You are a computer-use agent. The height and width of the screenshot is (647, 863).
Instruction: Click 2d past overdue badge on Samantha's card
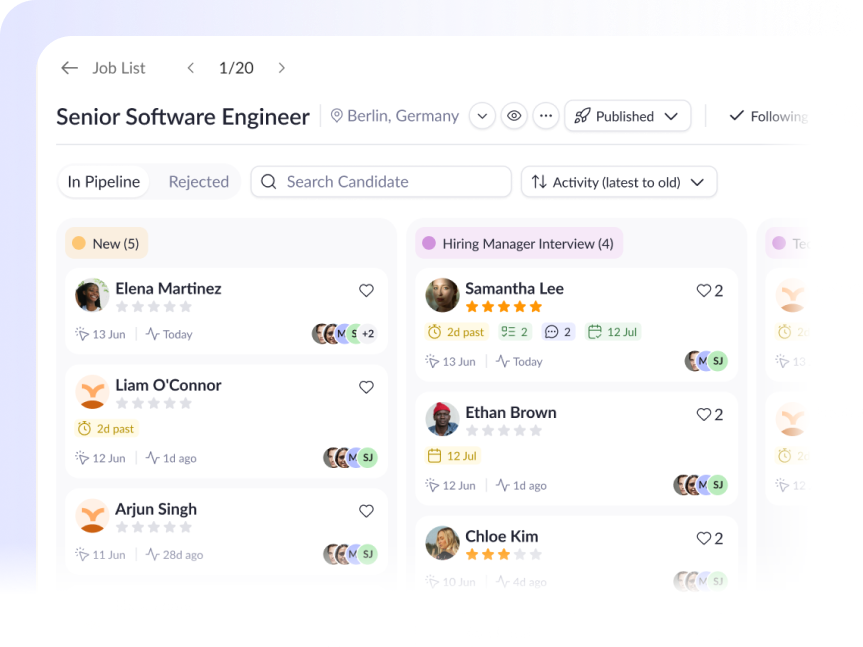[x=456, y=332]
